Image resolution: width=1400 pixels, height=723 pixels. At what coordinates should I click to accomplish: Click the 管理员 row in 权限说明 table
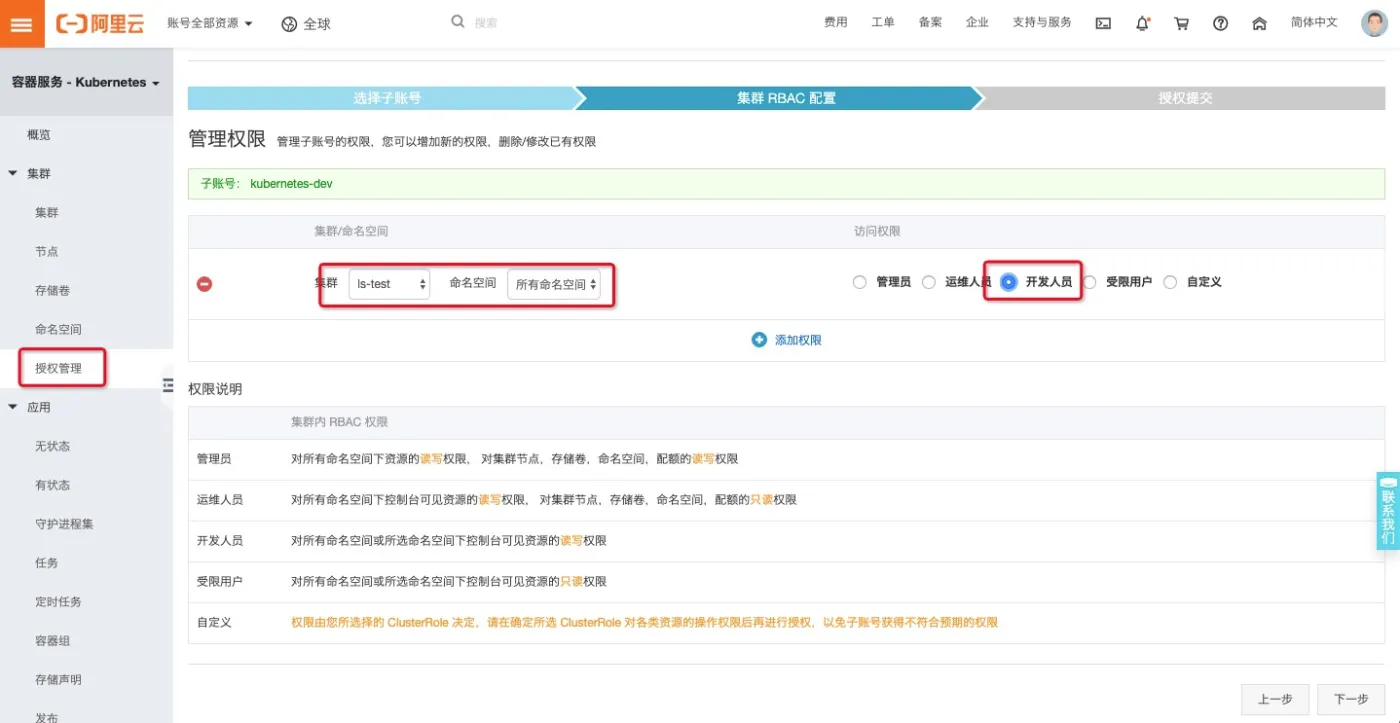[x=786, y=459]
